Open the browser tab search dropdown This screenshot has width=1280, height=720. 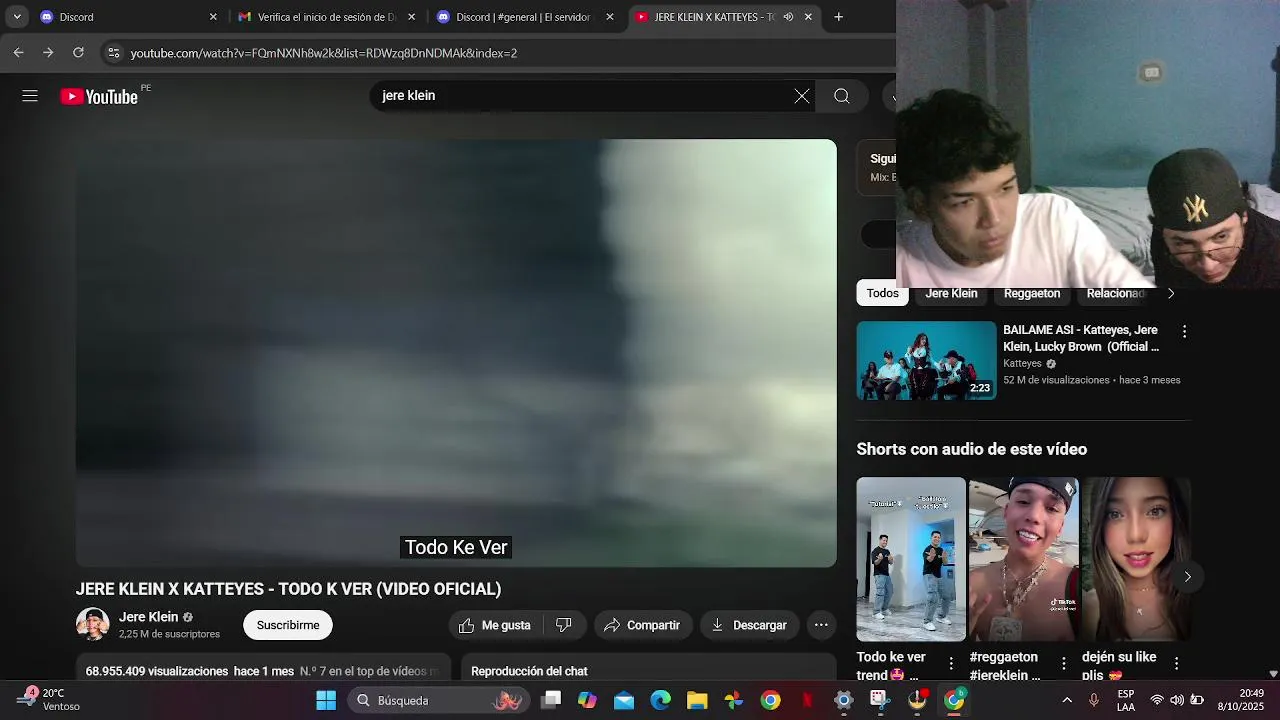17,17
